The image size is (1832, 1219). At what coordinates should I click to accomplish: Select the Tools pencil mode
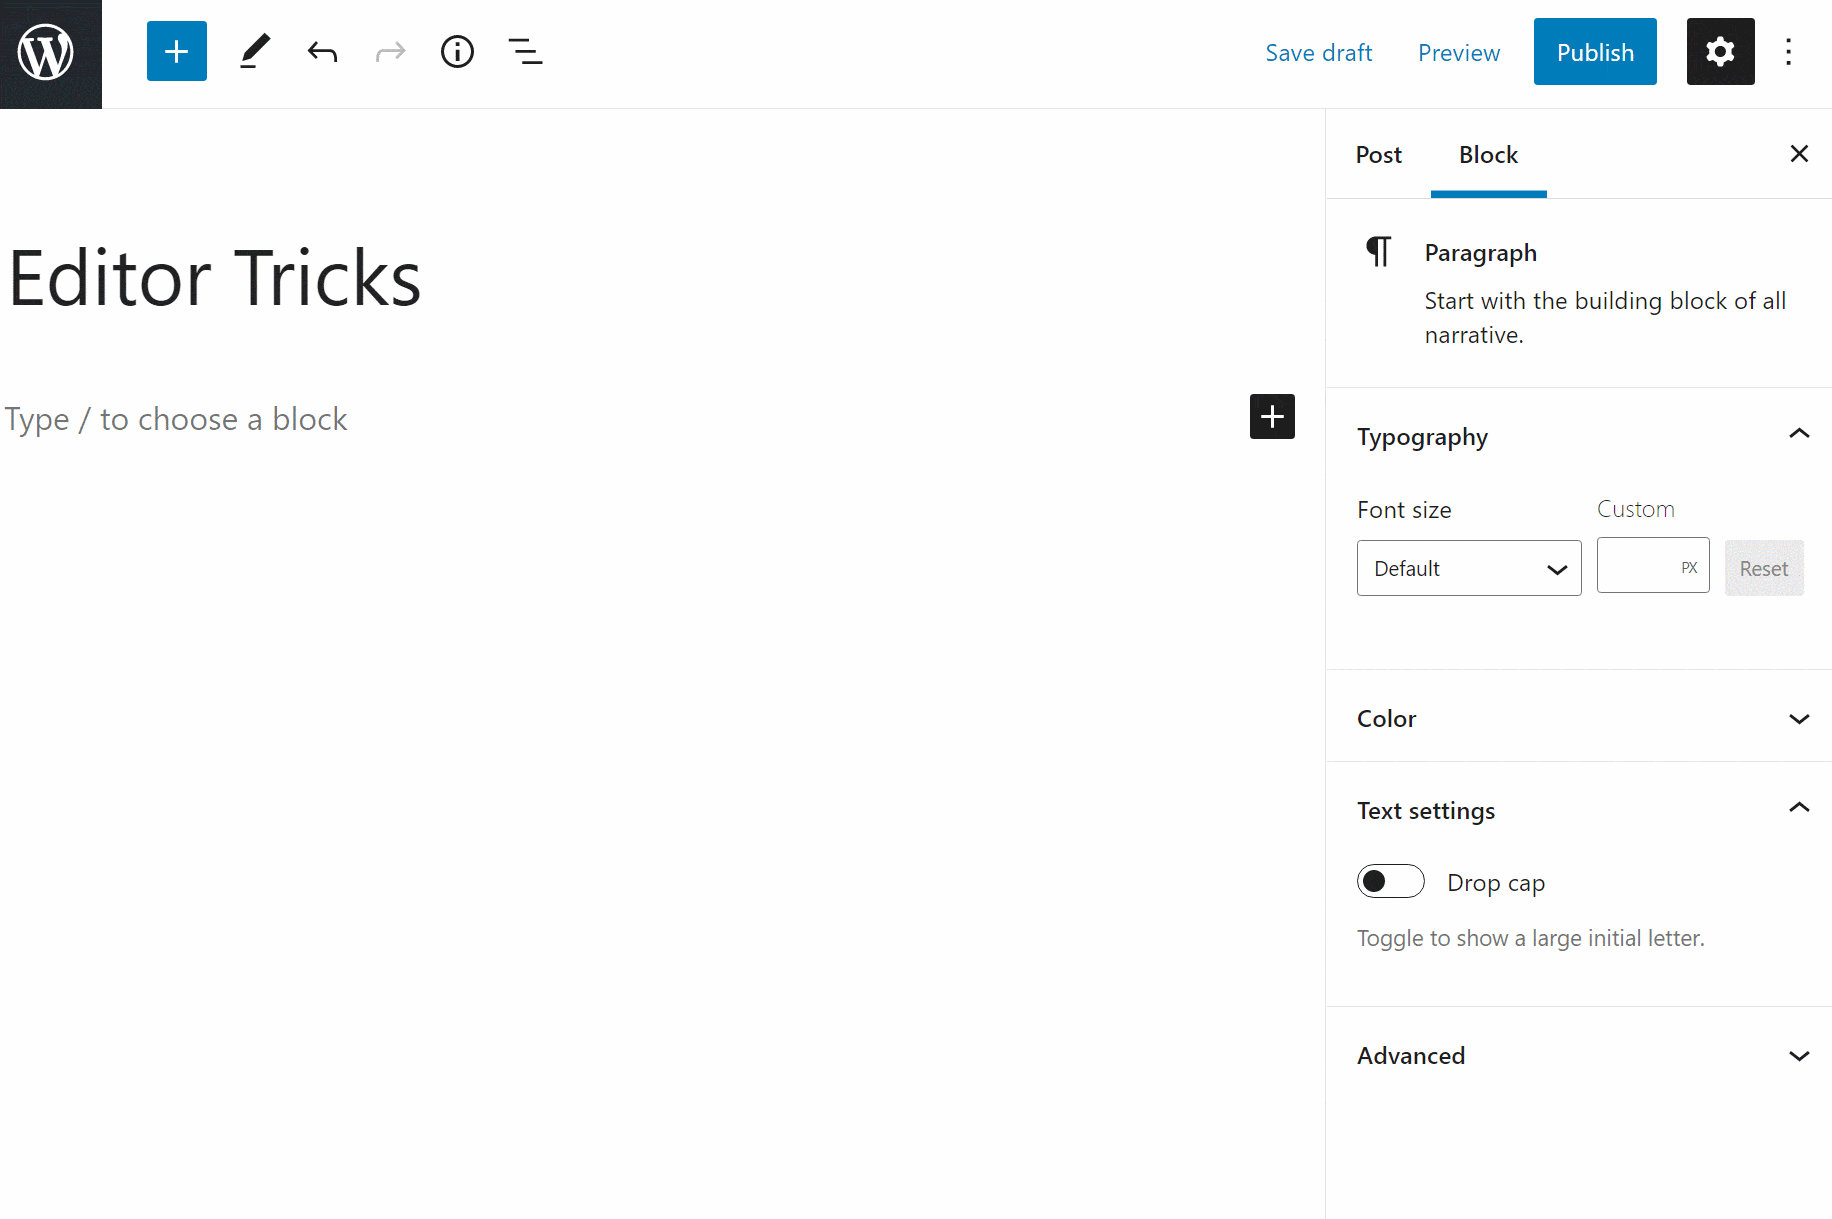click(x=254, y=51)
